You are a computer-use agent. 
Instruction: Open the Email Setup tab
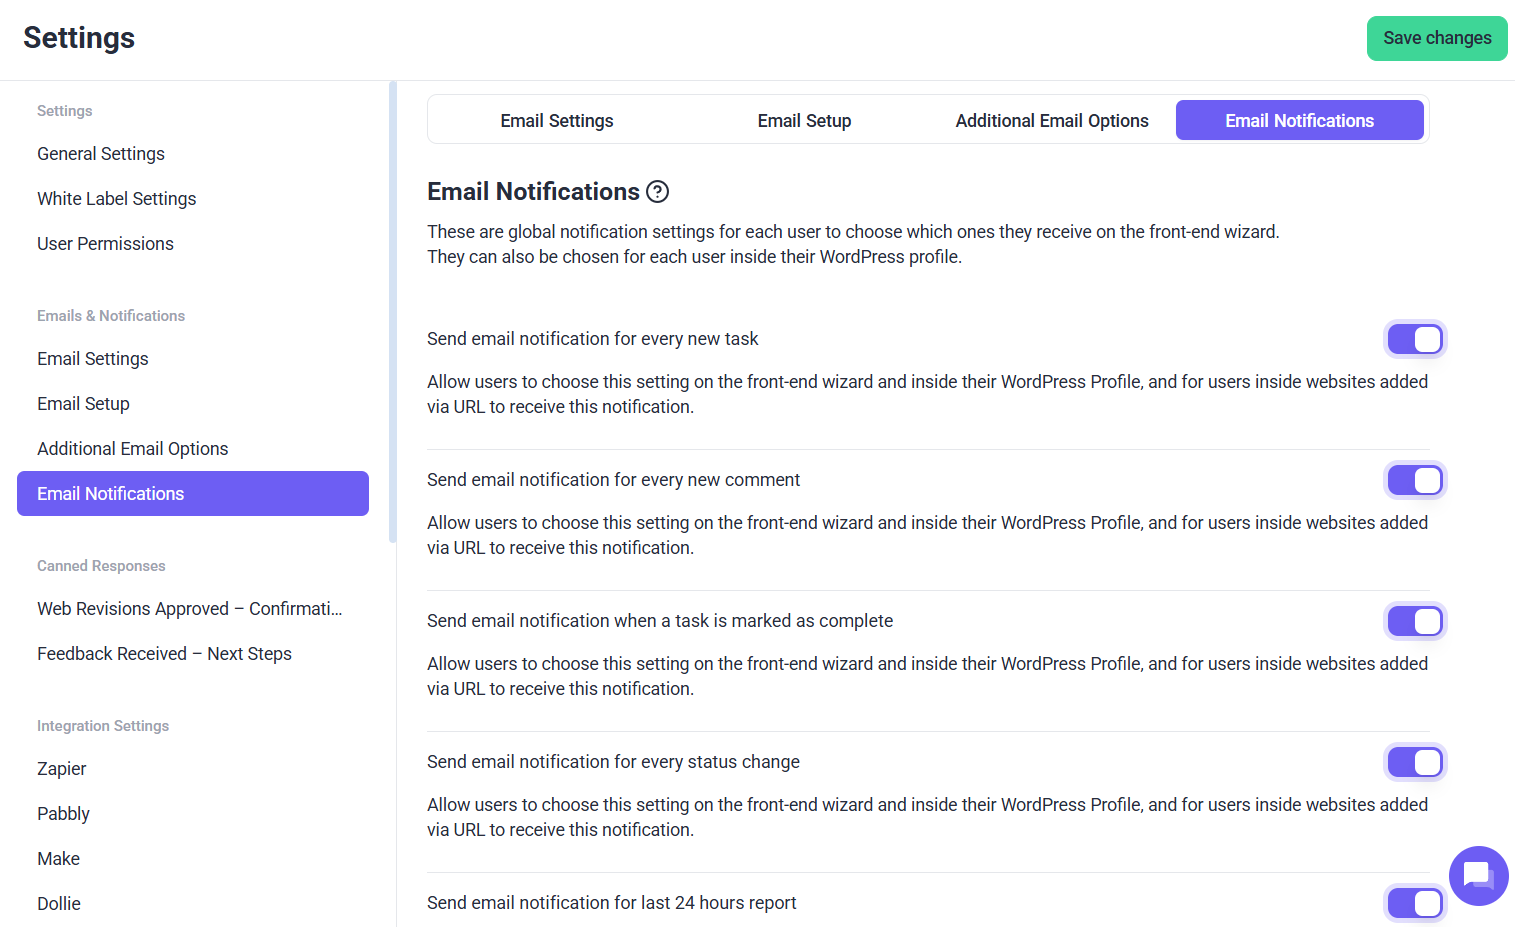coord(804,121)
